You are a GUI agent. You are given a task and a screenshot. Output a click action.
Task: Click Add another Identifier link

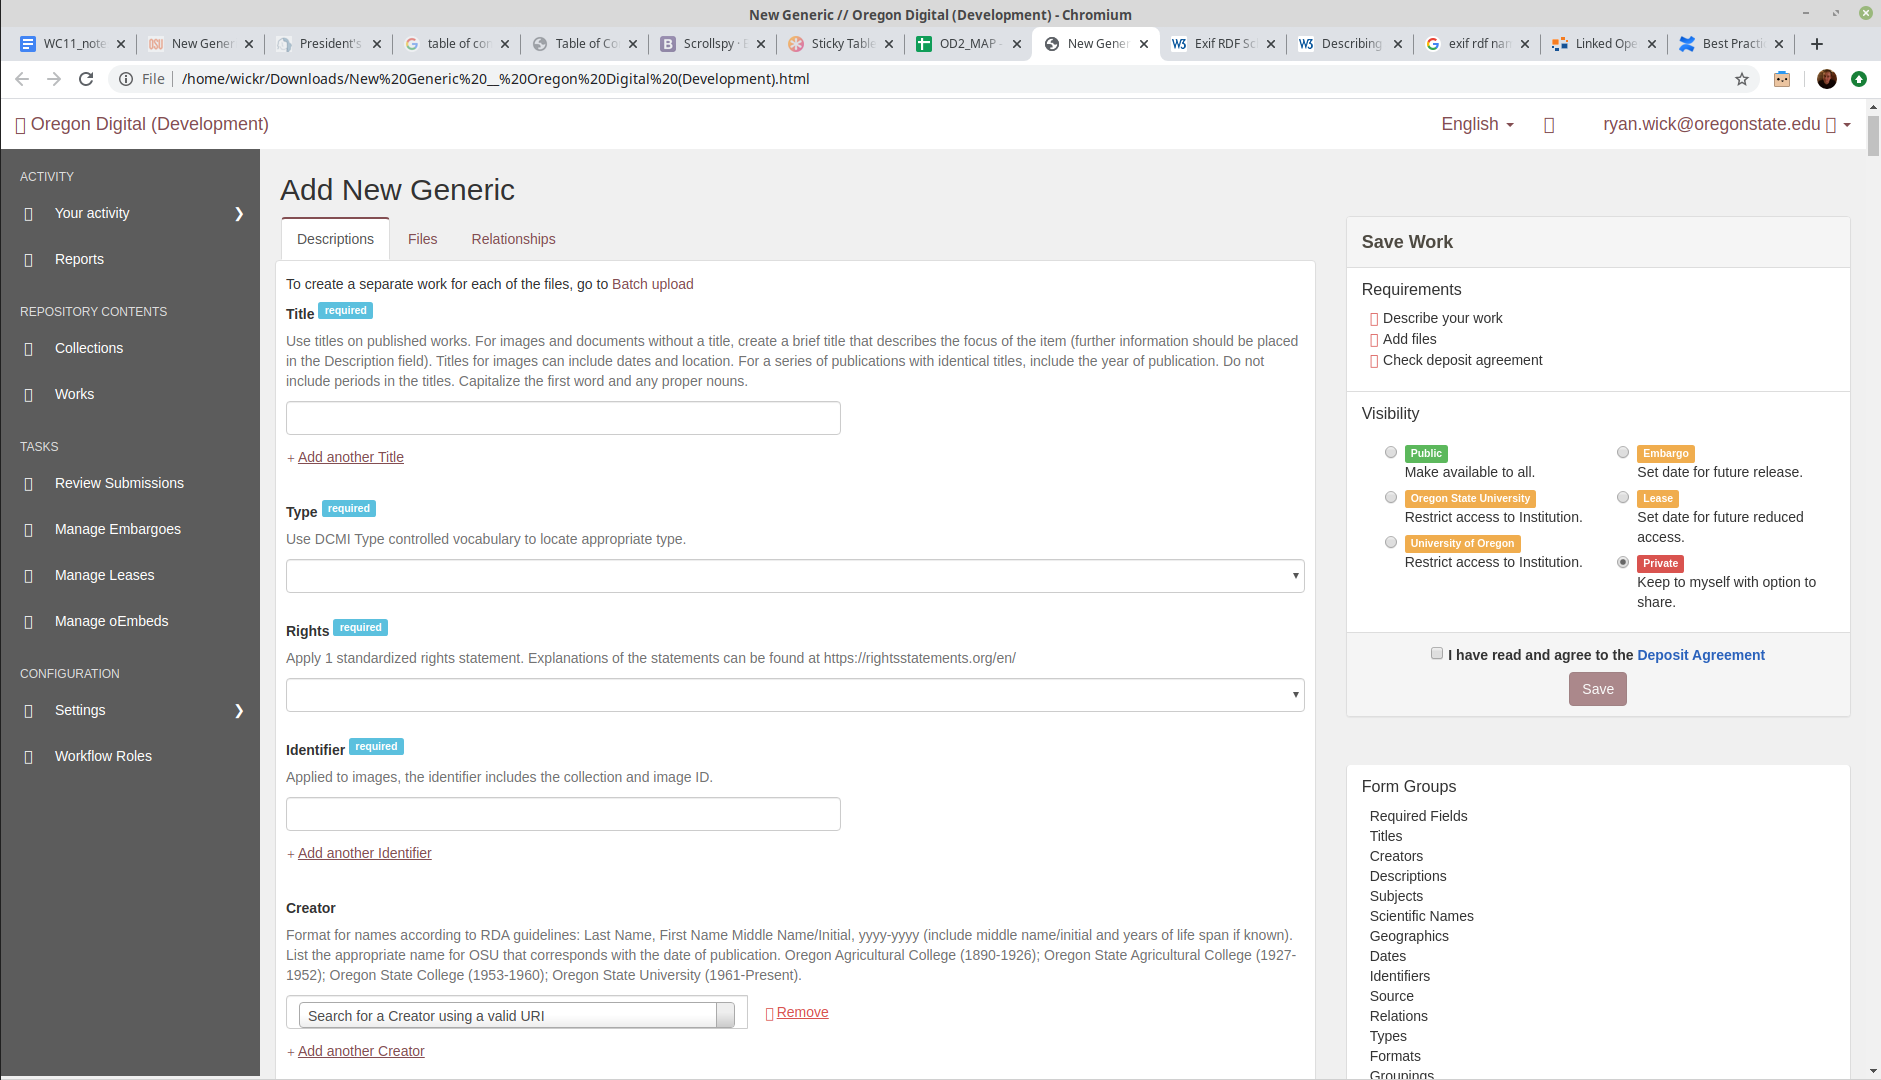click(x=364, y=853)
